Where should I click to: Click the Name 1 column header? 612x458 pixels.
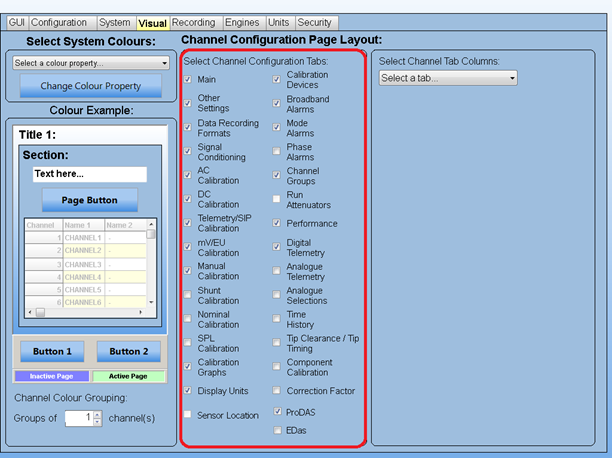84,225
